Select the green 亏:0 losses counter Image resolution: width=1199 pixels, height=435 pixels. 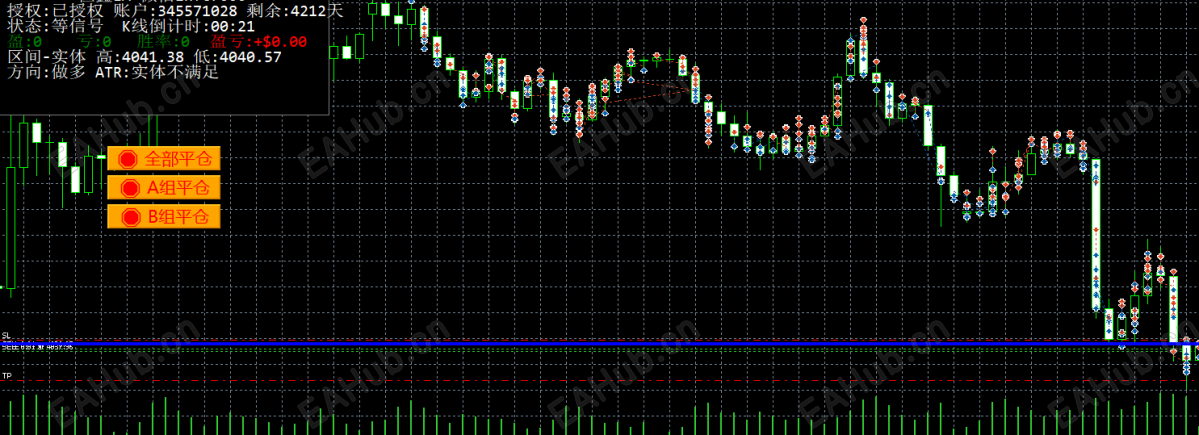[94, 41]
